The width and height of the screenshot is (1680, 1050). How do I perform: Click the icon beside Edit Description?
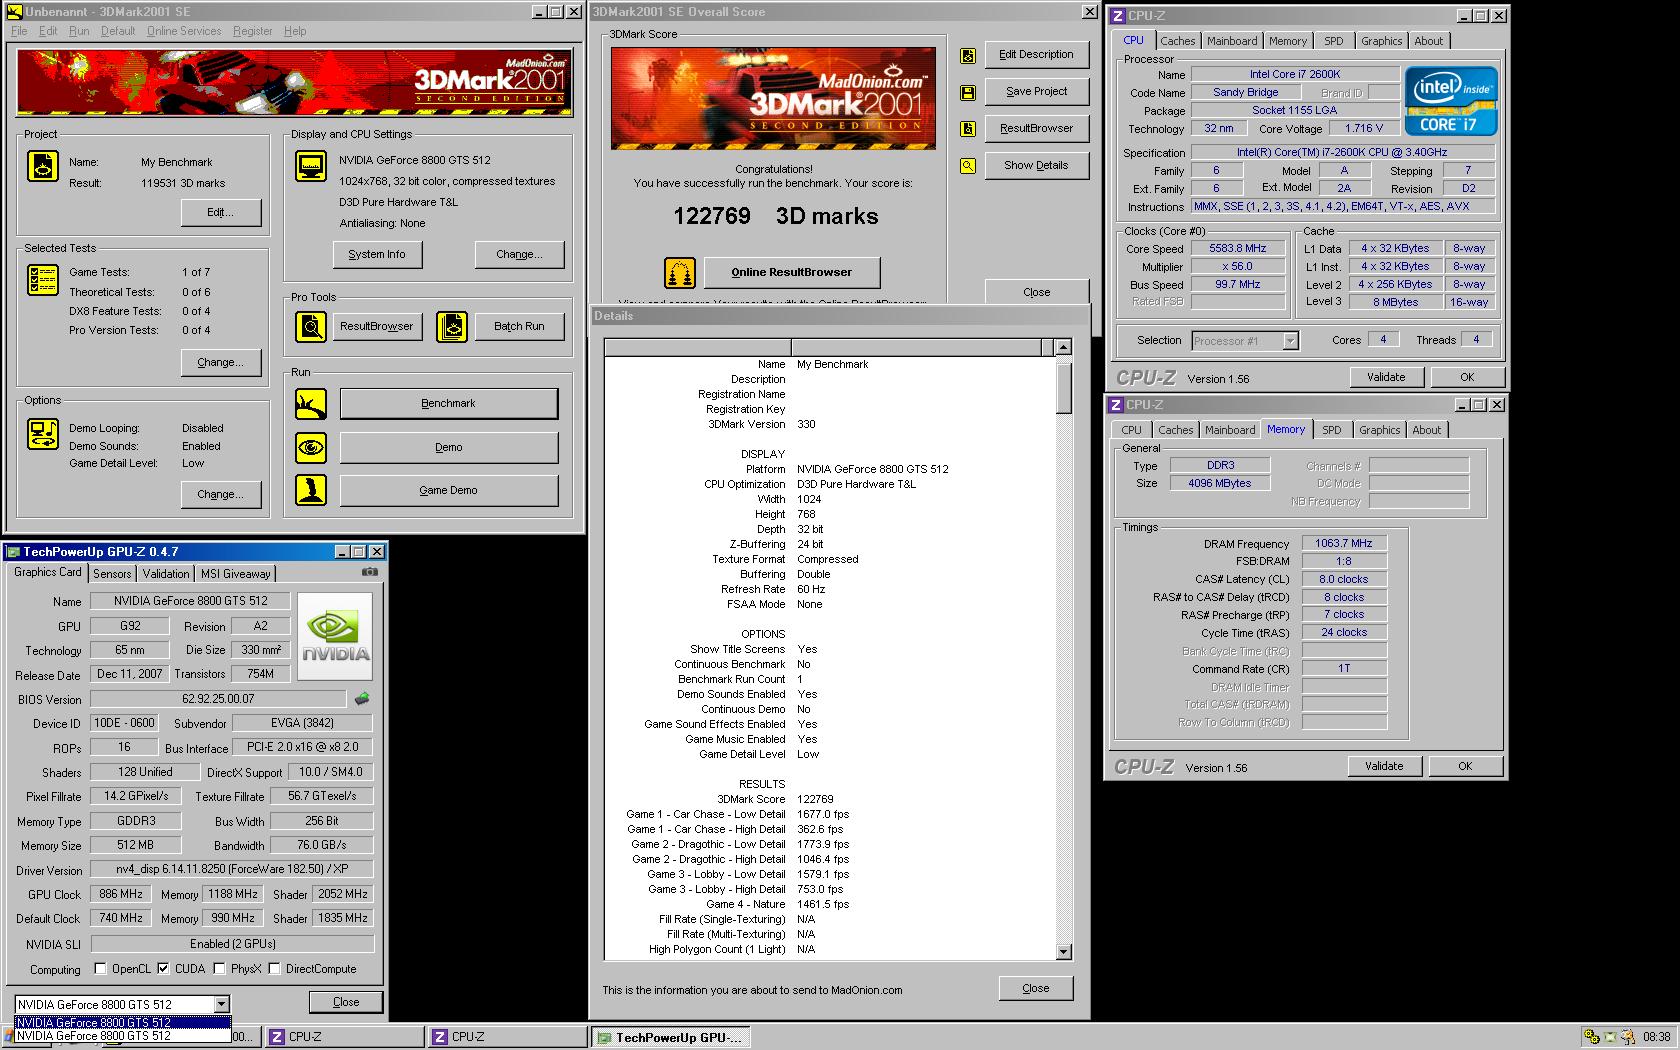[x=968, y=56]
